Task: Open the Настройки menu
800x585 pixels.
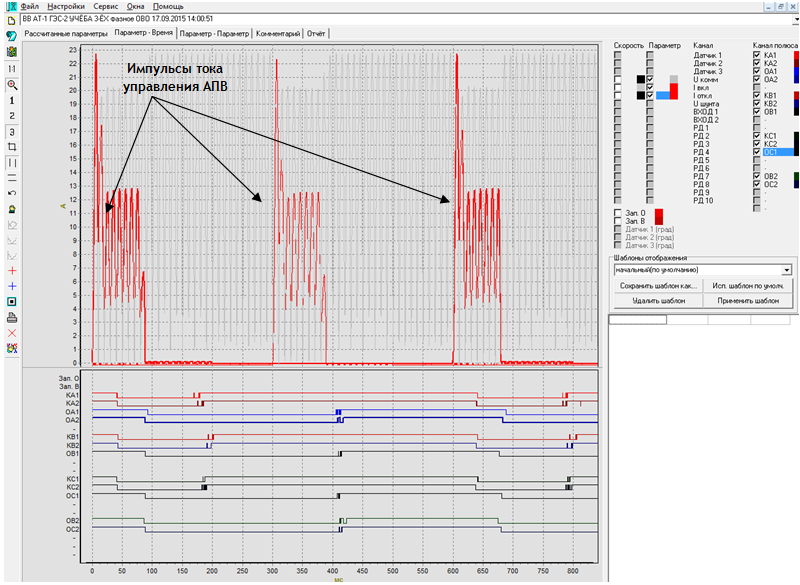Action: pos(66,6)
